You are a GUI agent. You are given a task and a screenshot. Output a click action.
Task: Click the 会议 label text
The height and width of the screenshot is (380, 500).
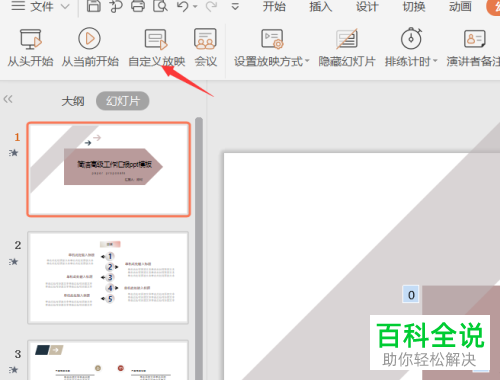[x=206, y=62]
